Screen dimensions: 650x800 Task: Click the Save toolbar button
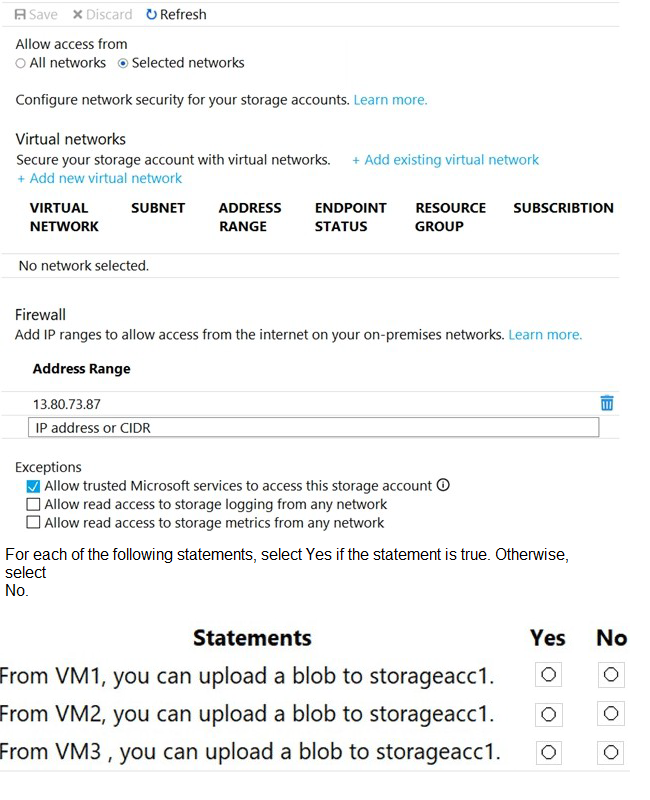[36, 15]
